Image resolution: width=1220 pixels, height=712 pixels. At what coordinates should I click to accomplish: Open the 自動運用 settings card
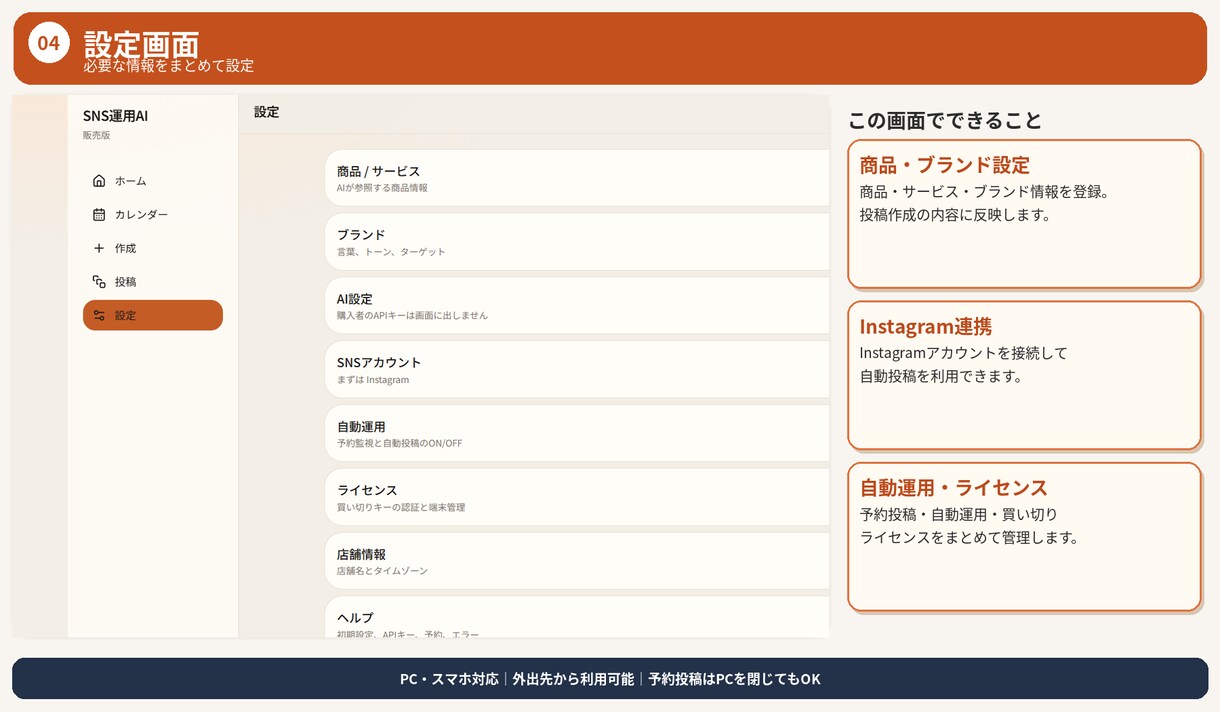577,434
